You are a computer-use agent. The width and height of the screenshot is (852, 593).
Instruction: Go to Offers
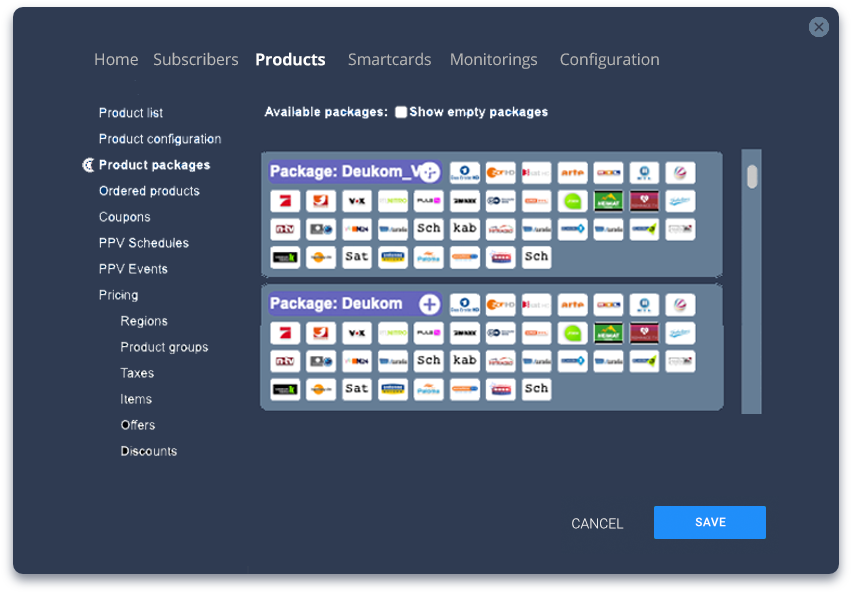[x=137, y=425]
